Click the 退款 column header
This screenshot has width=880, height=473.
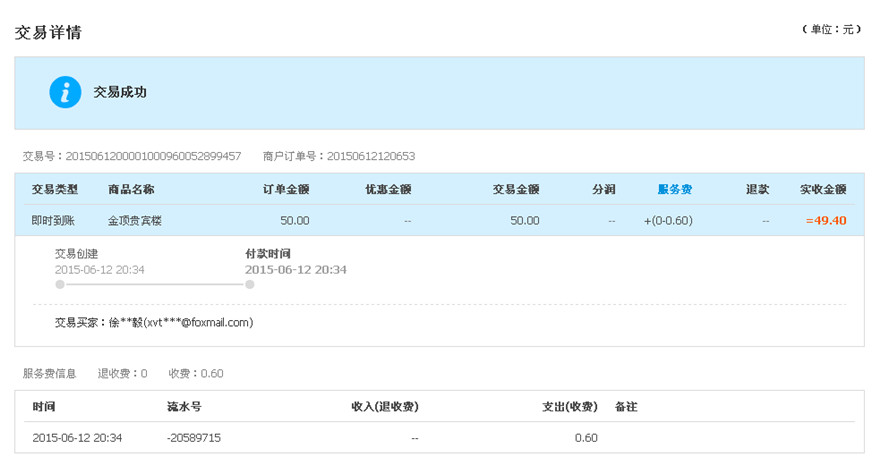click(757, 190)
